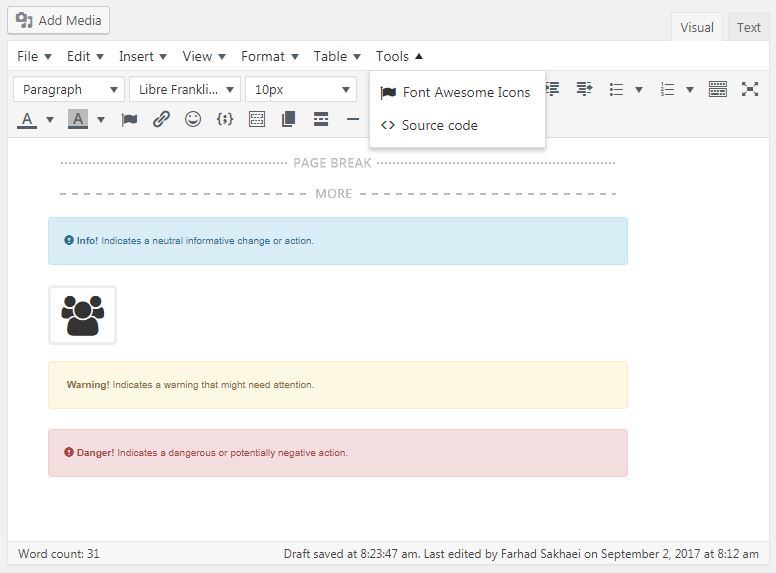
Task: Open the Insert menu
Action: pyautogui.click(x=143, y=56)
